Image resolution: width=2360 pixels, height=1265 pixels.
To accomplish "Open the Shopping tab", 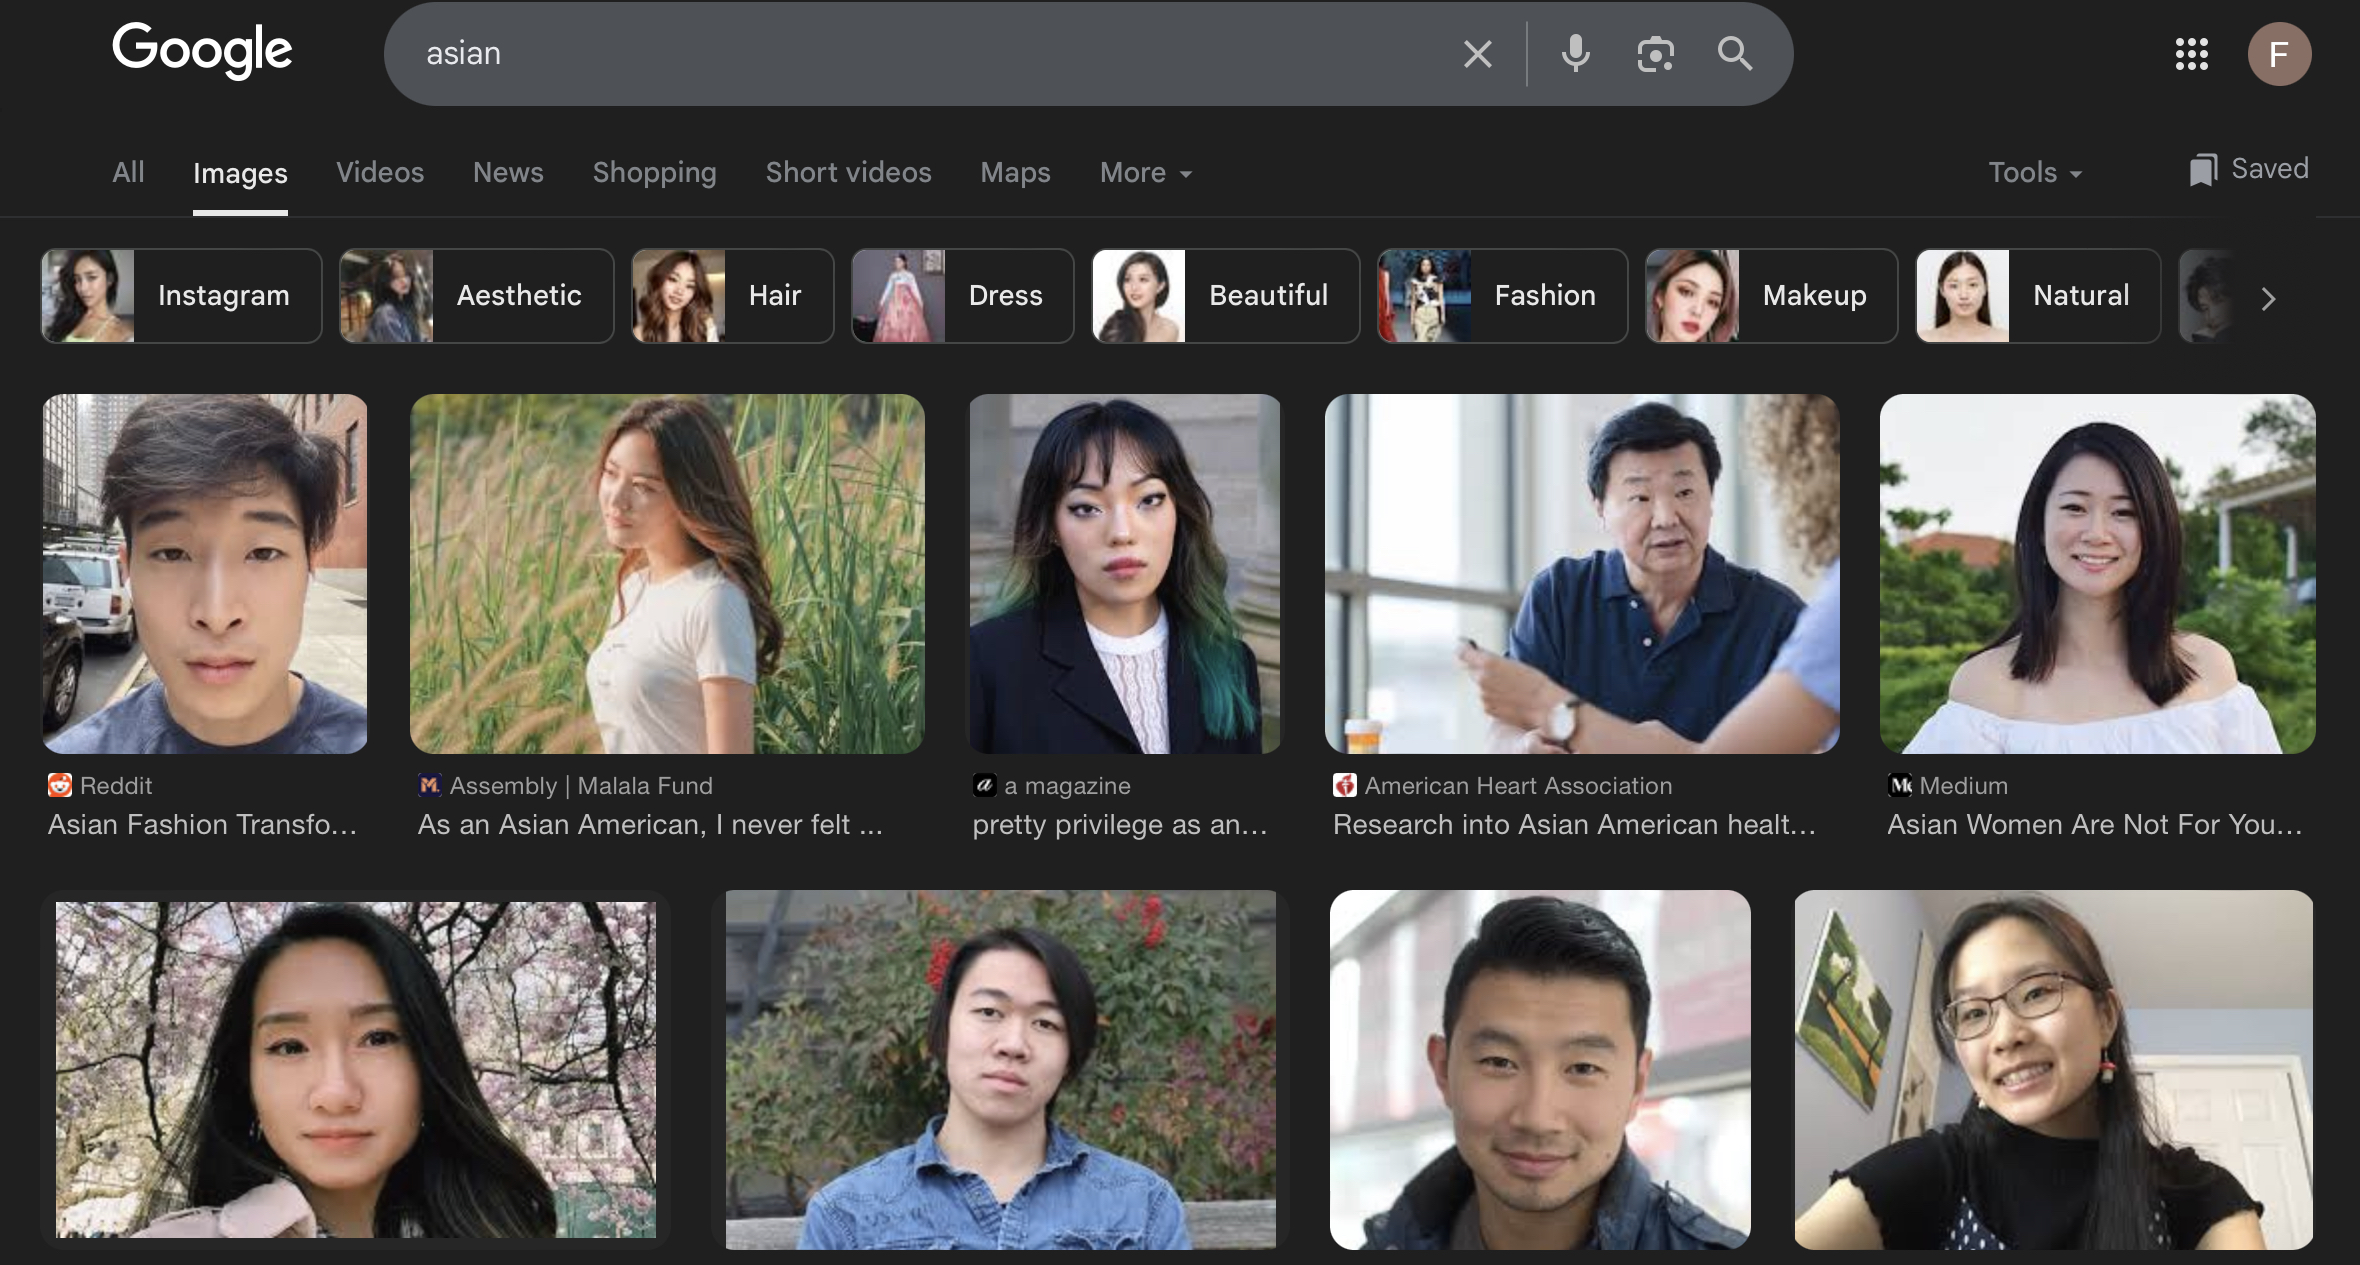I will tap(654, 172).
